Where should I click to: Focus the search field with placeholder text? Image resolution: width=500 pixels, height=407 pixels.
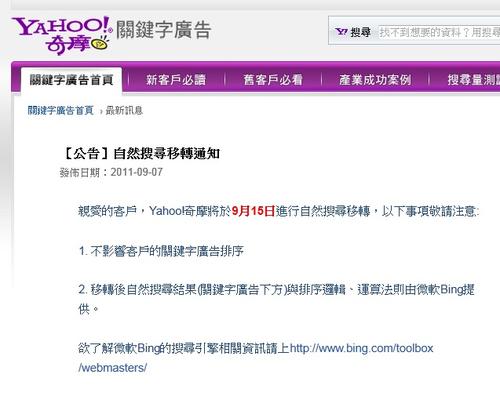(x=439, y=32)
